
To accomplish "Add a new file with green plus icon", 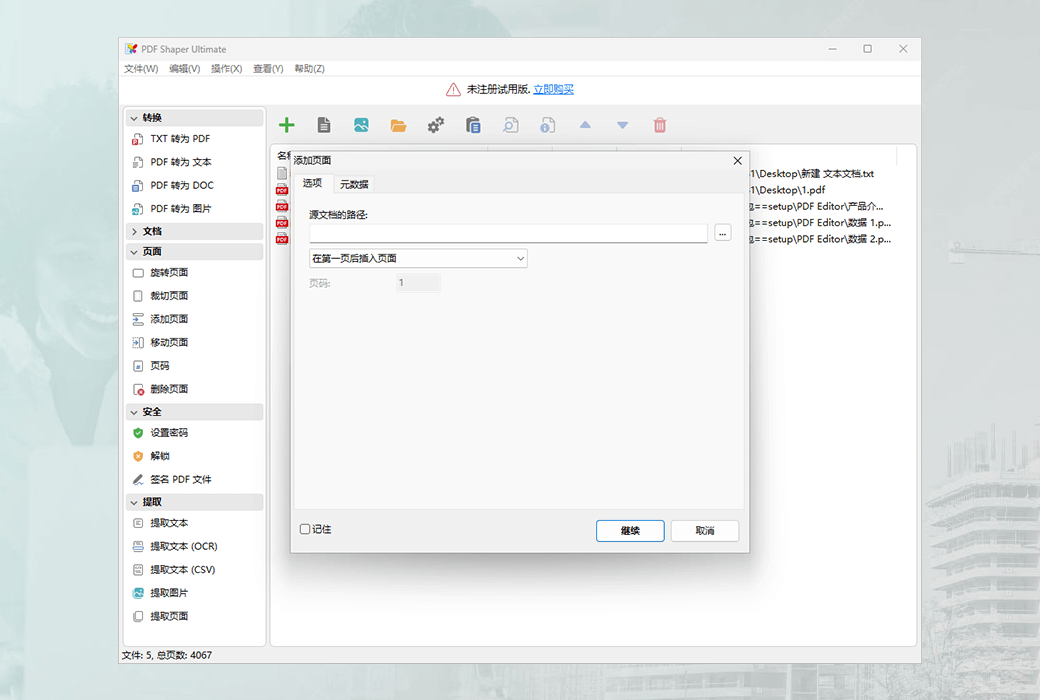I will point(286,124).
